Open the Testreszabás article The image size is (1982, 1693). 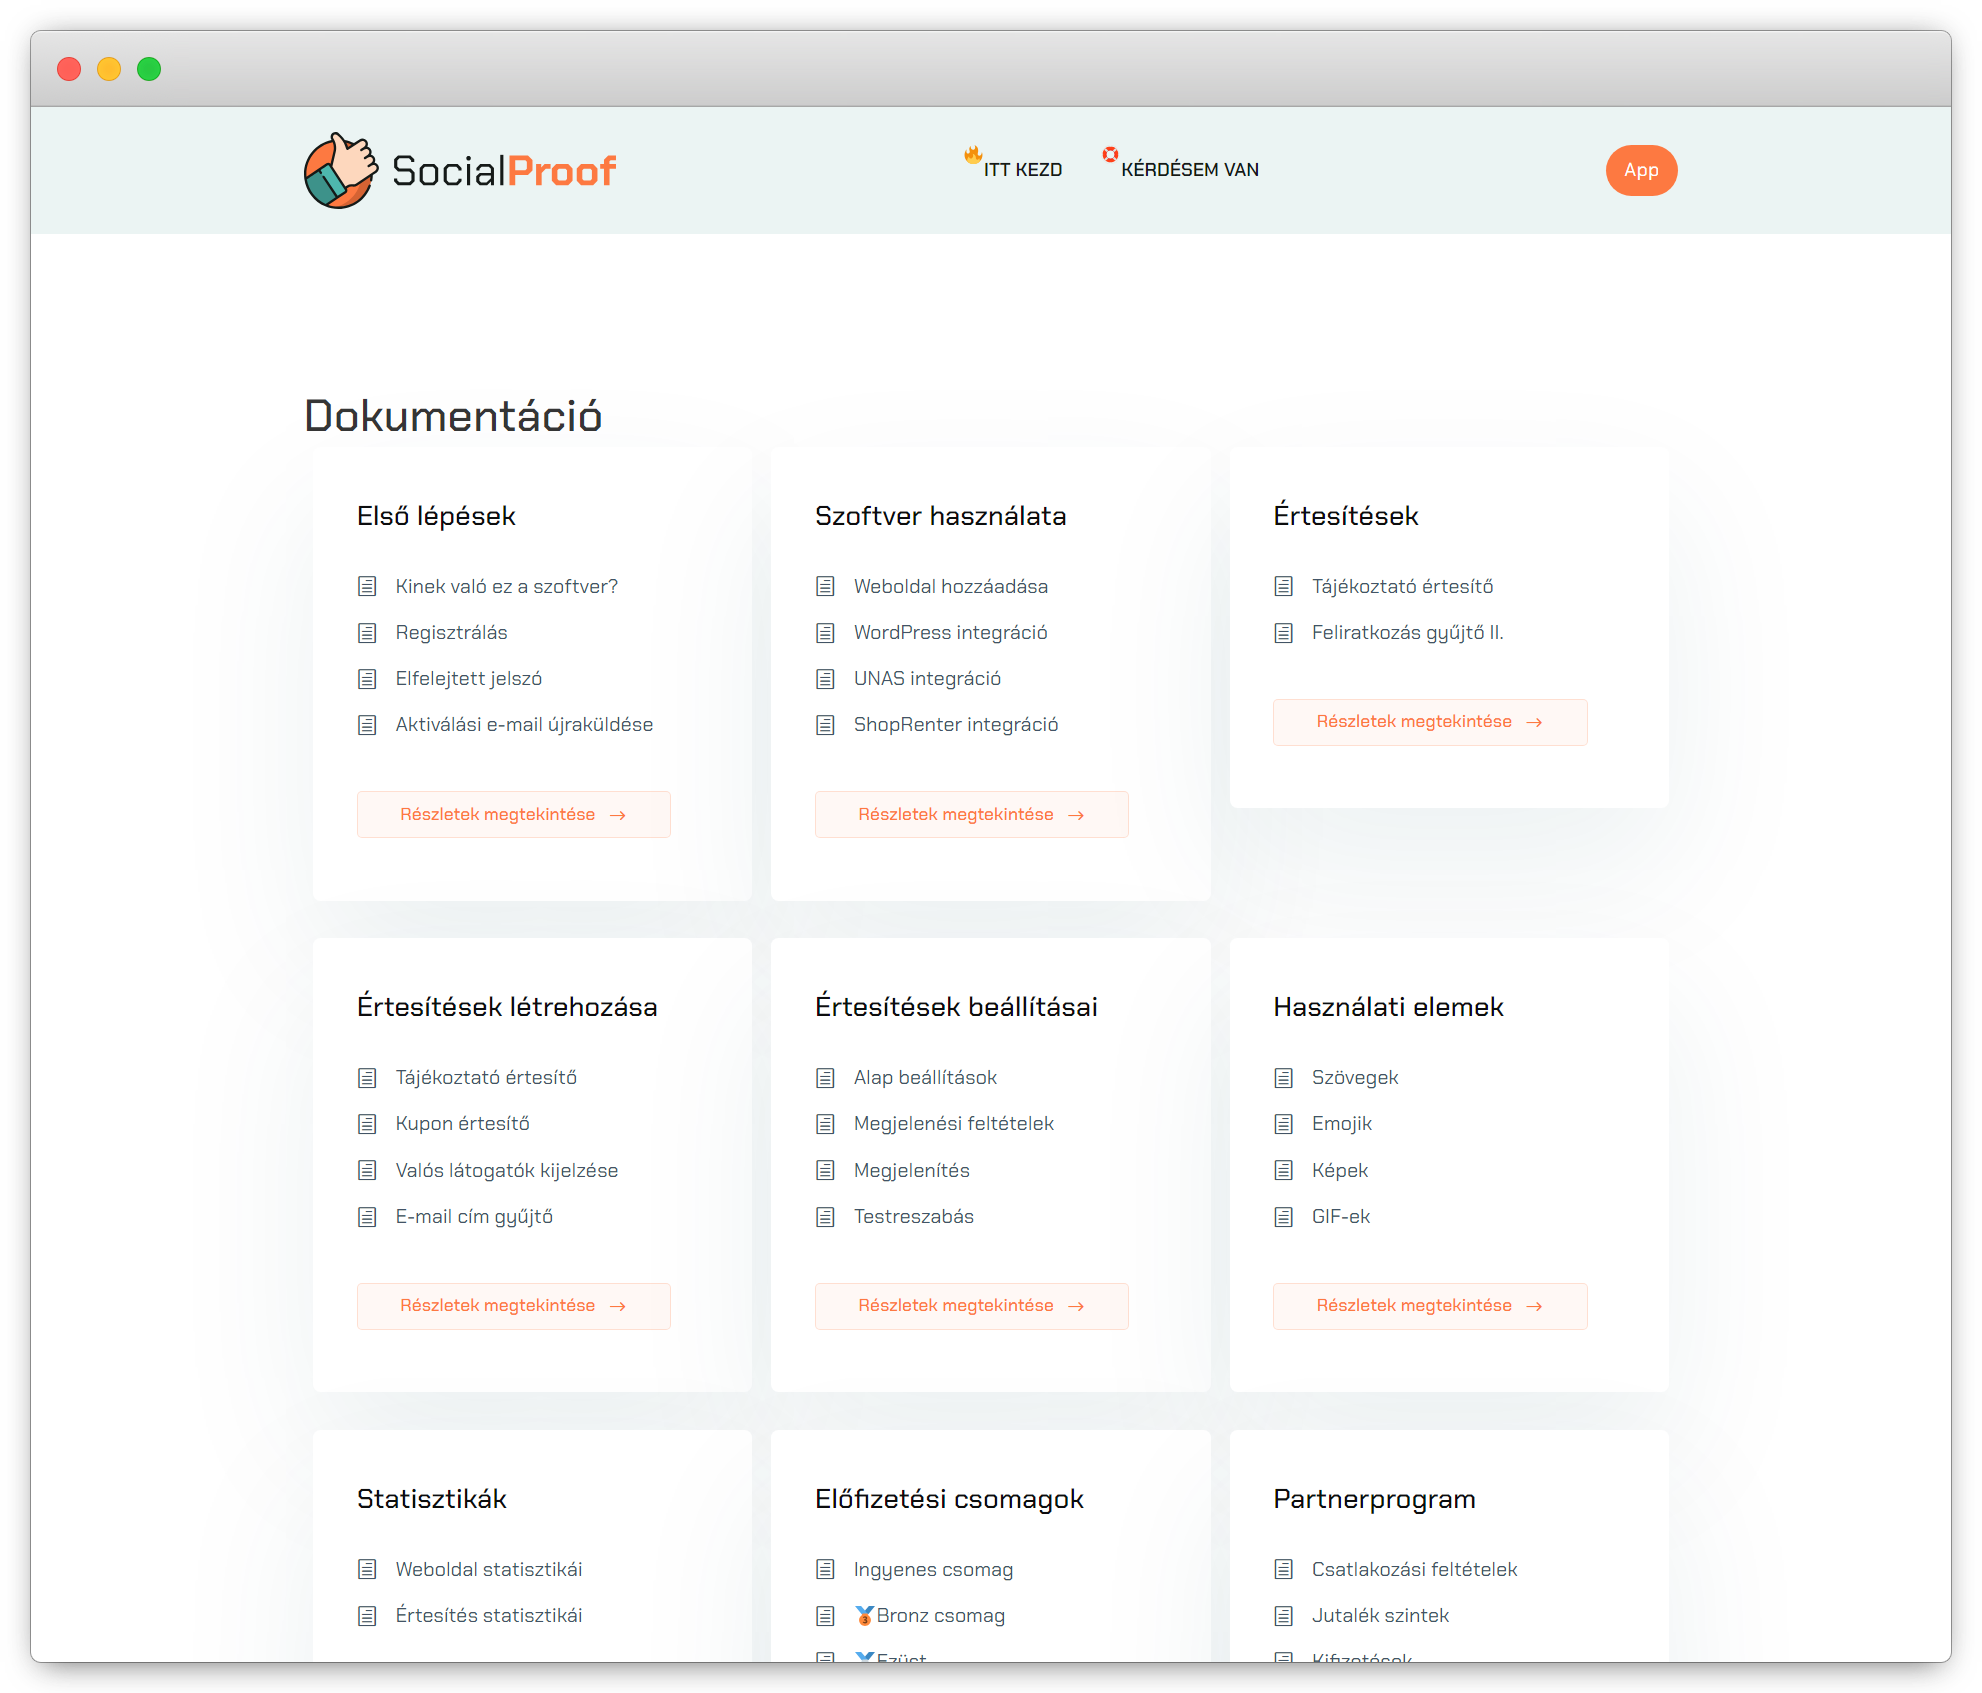click(913, 1216)
